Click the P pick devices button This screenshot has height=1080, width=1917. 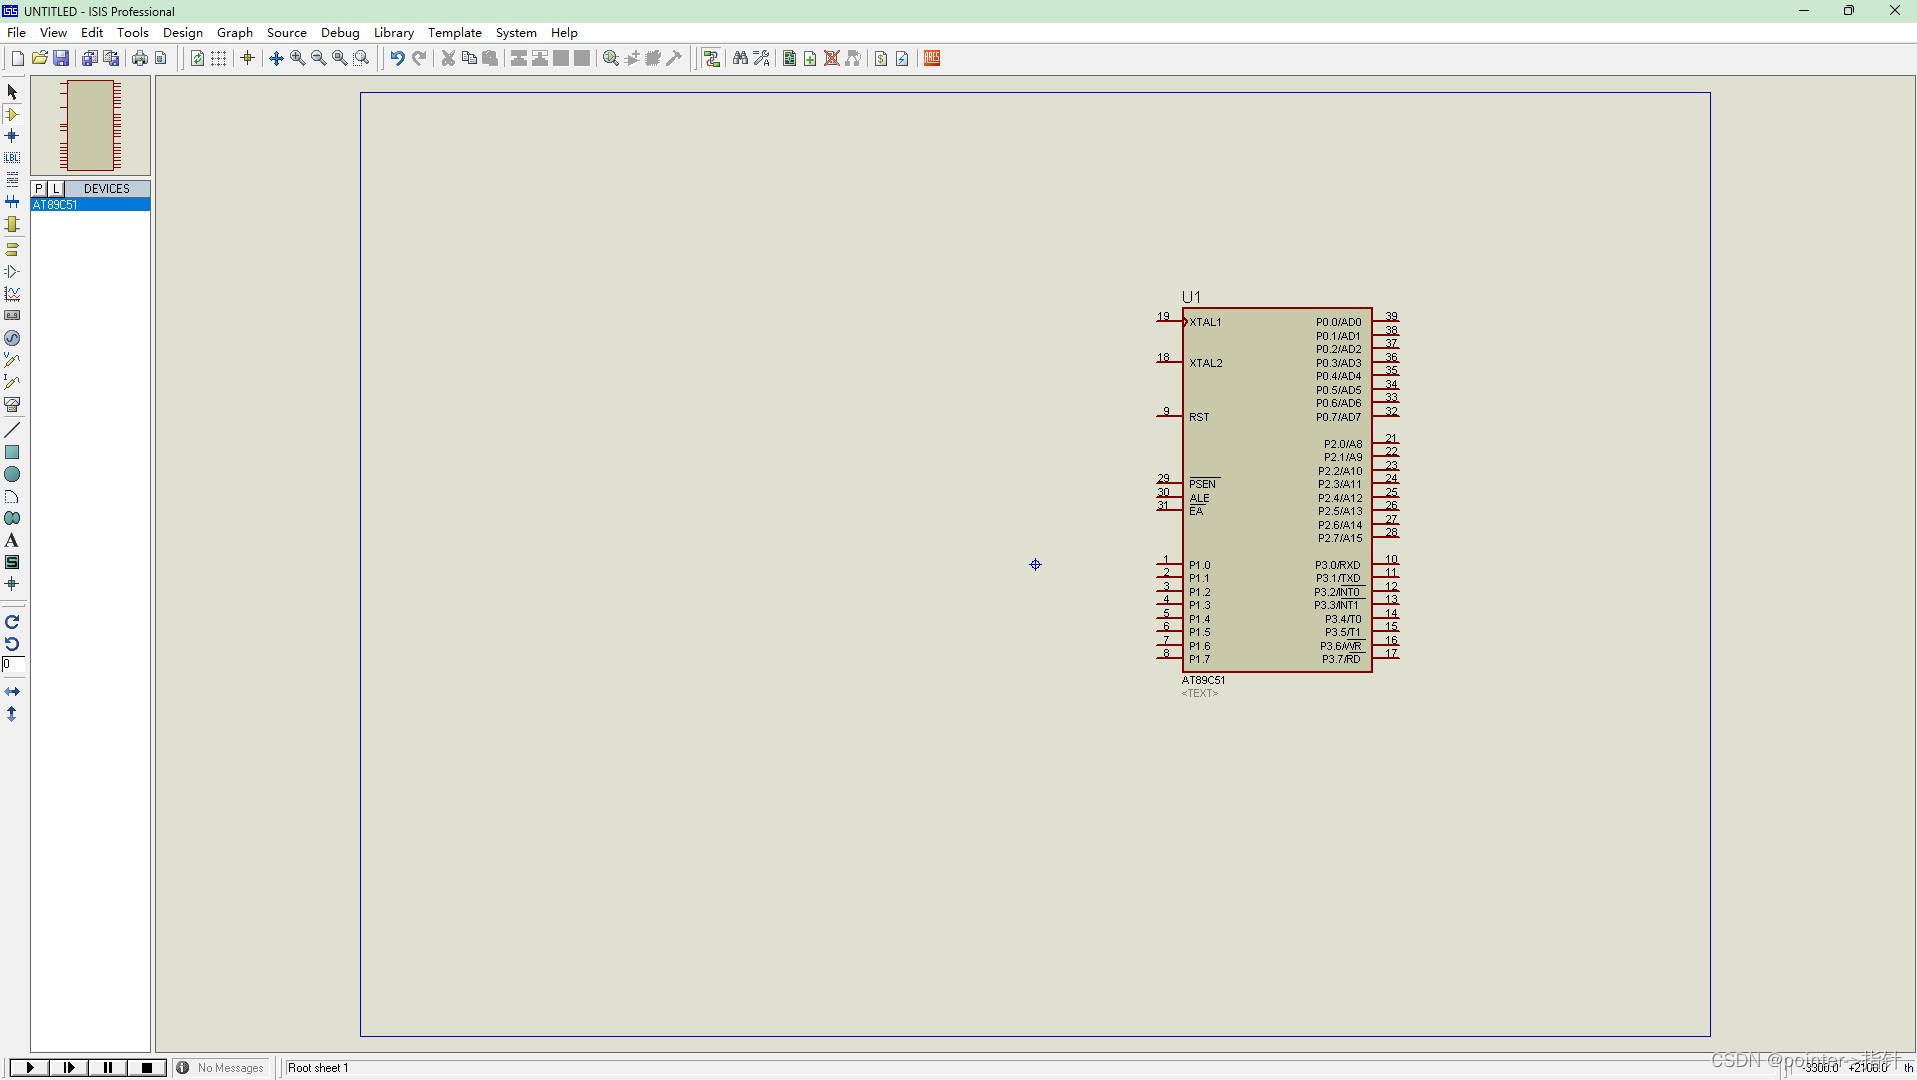pyautogui.click(x=39, y=188)
